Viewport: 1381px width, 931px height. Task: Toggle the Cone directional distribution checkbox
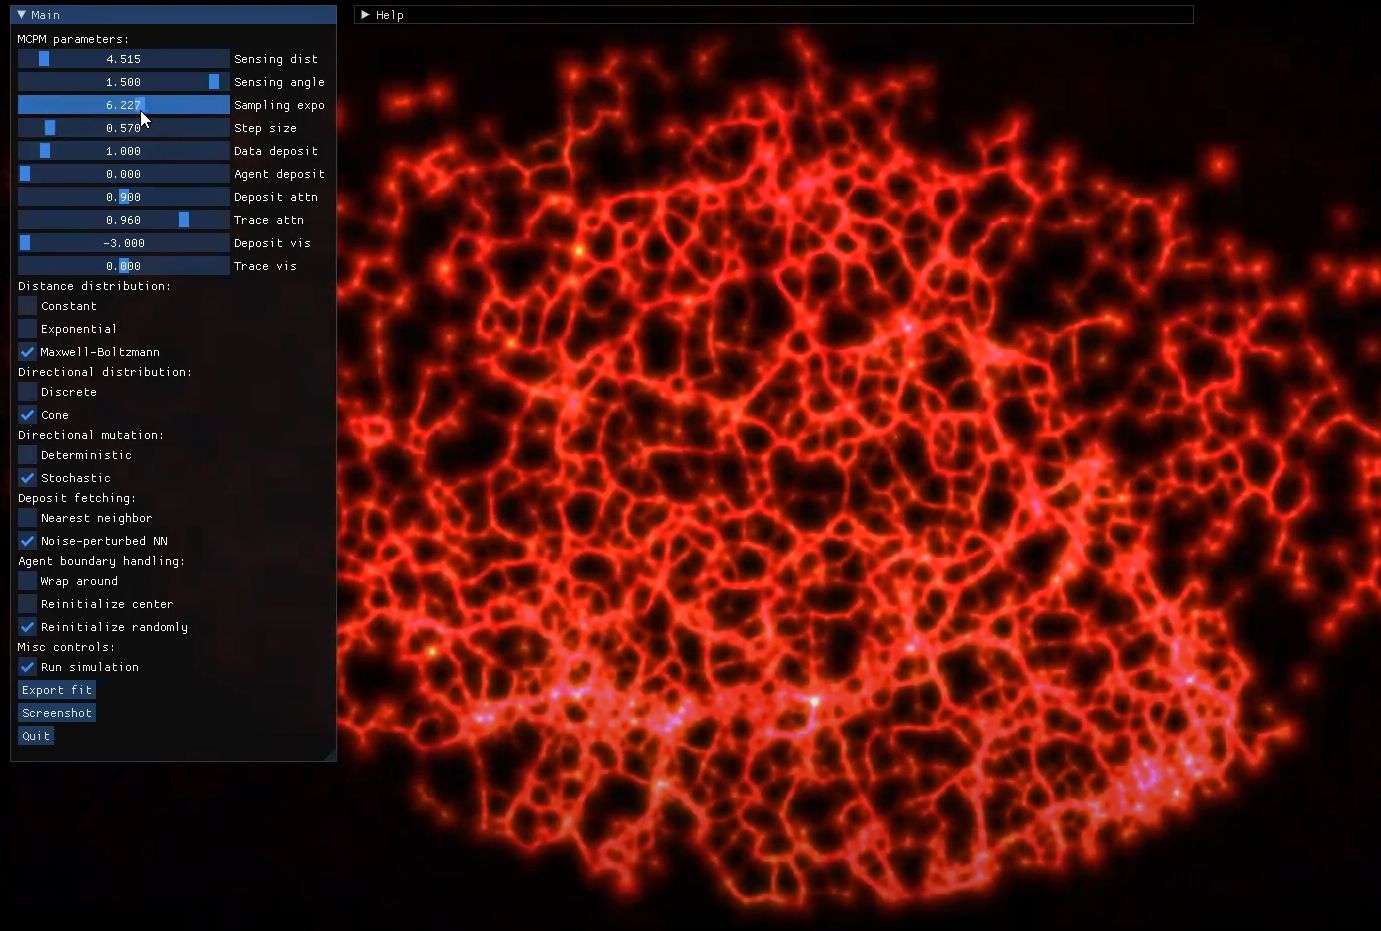[x=28, y=415]
